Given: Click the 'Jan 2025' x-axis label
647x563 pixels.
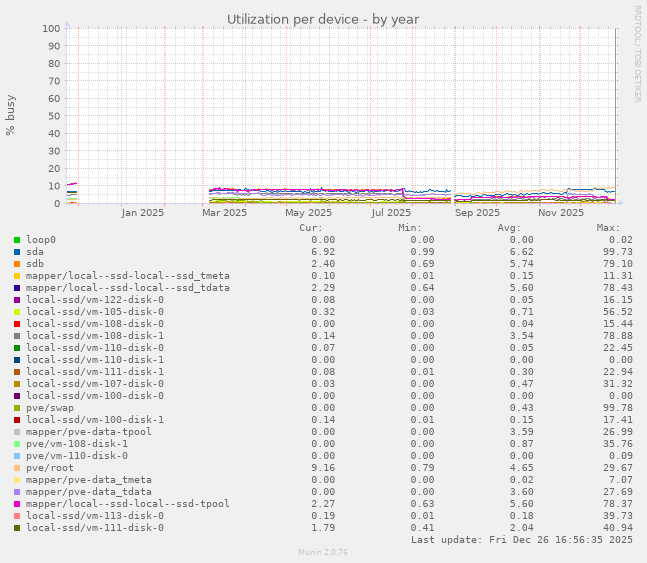Looking at the screenshot, I should pos(142,213).
